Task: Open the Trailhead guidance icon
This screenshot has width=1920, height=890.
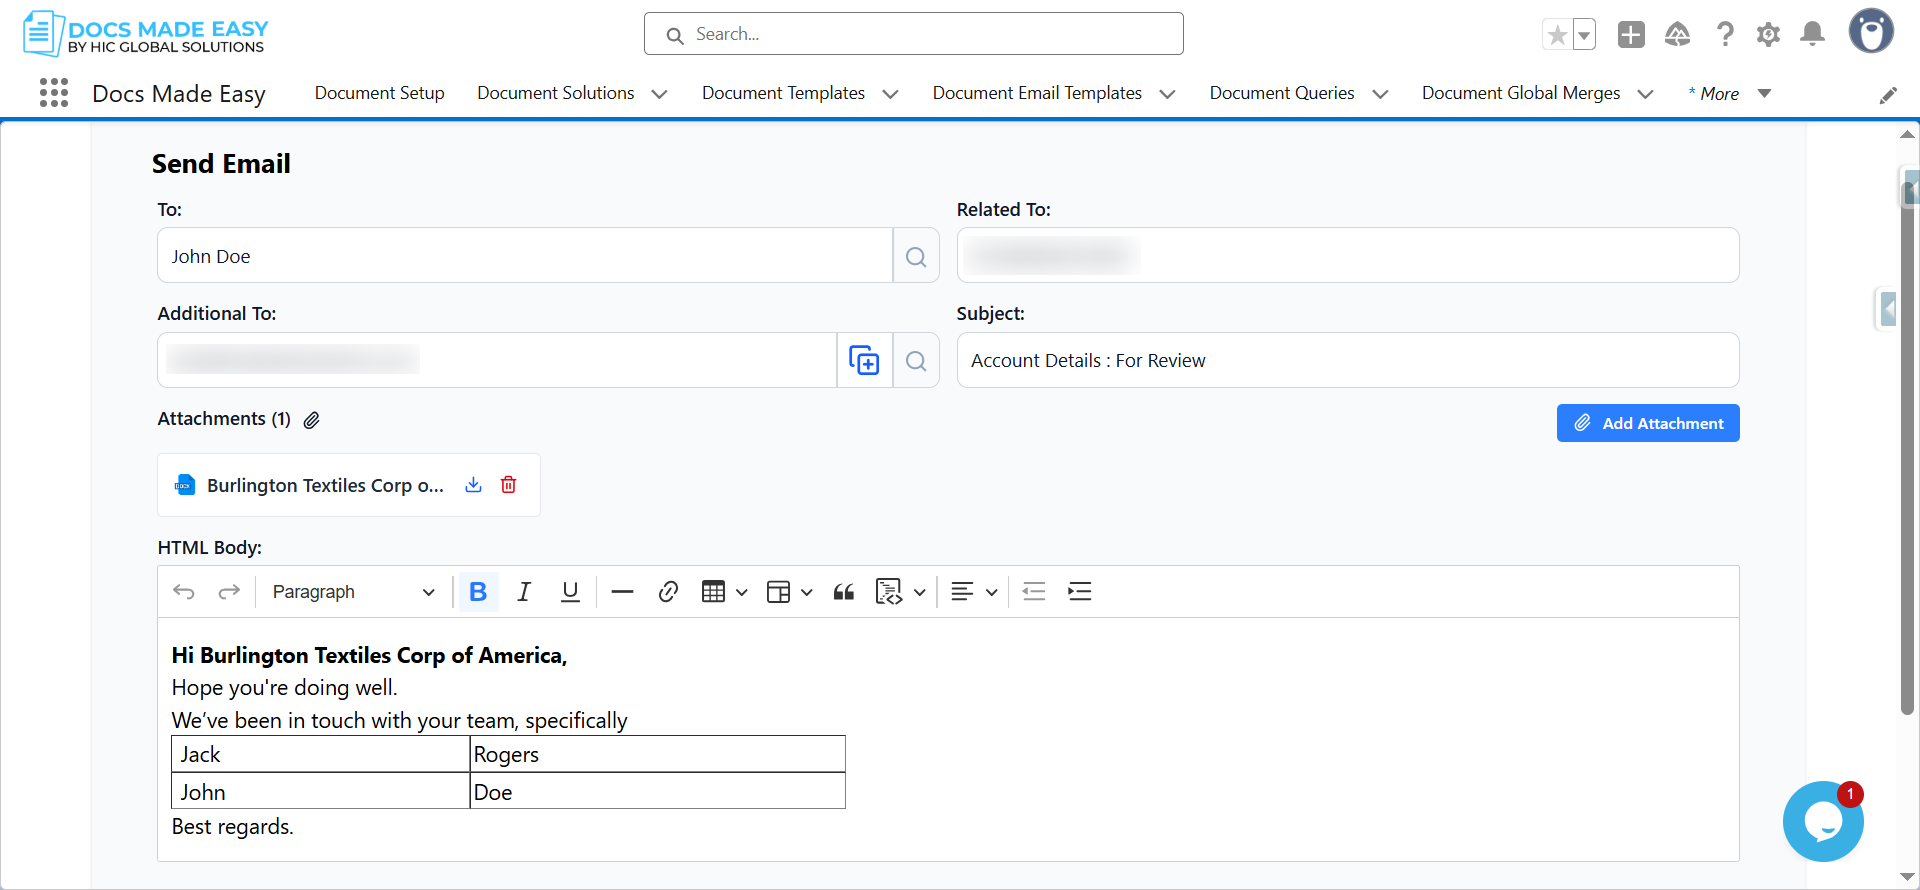Action: [1678, 35]
